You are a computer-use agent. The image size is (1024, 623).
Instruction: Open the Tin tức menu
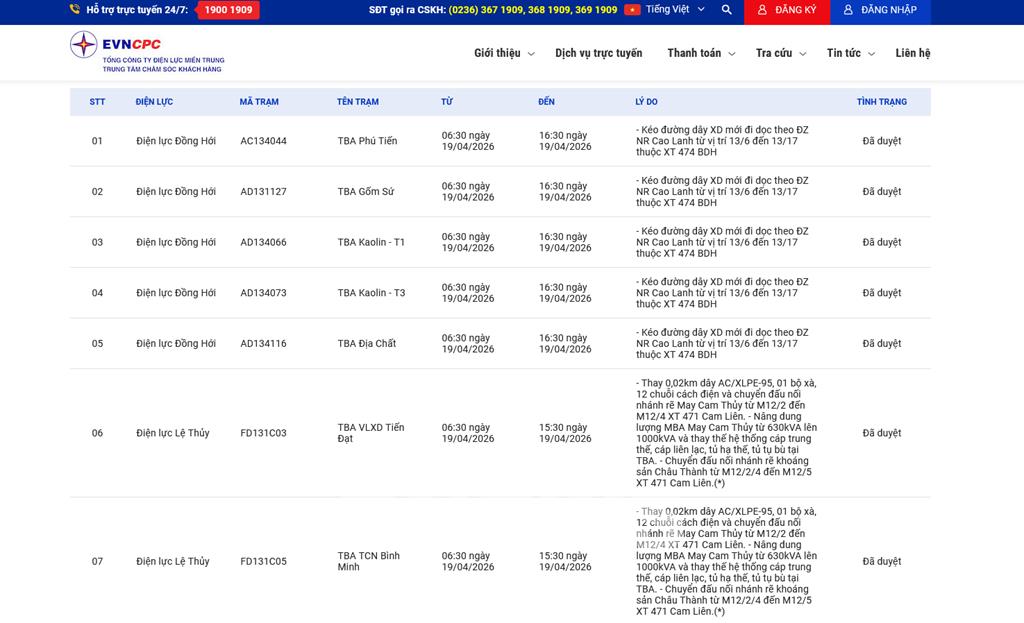pos(850,53)
